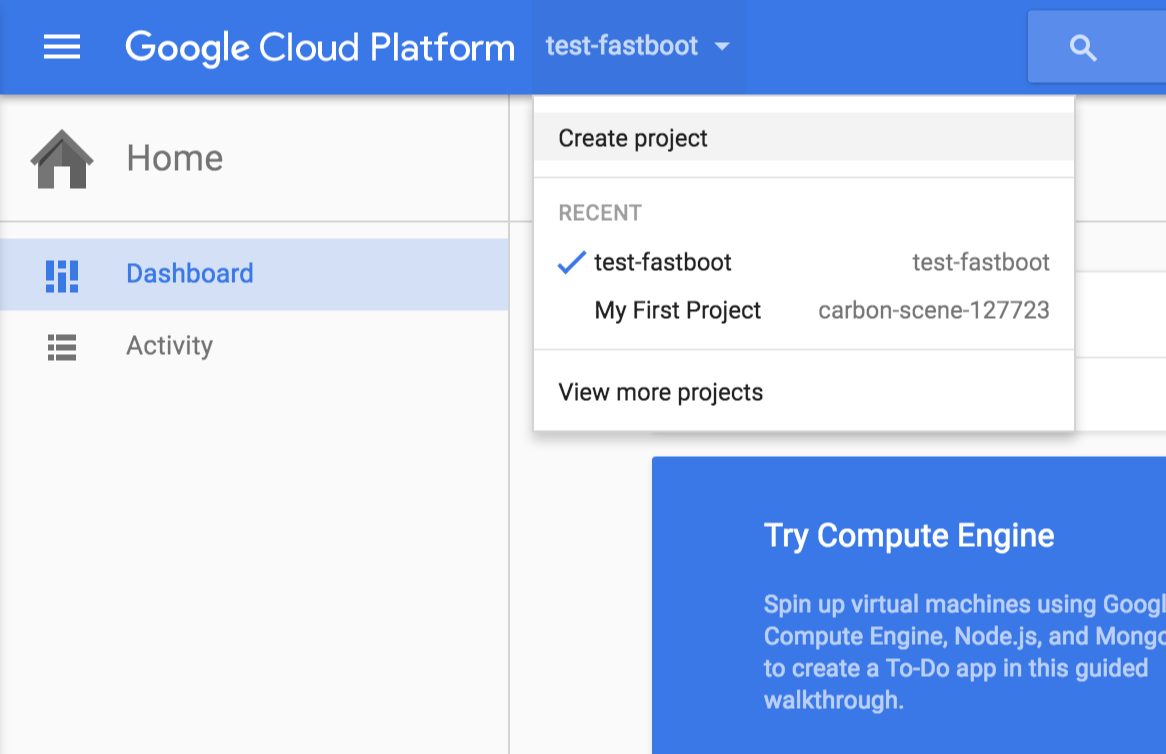The image size is (1166, 754).
Task: Switch to the Dashboard sidebar item
Action: 190,273
